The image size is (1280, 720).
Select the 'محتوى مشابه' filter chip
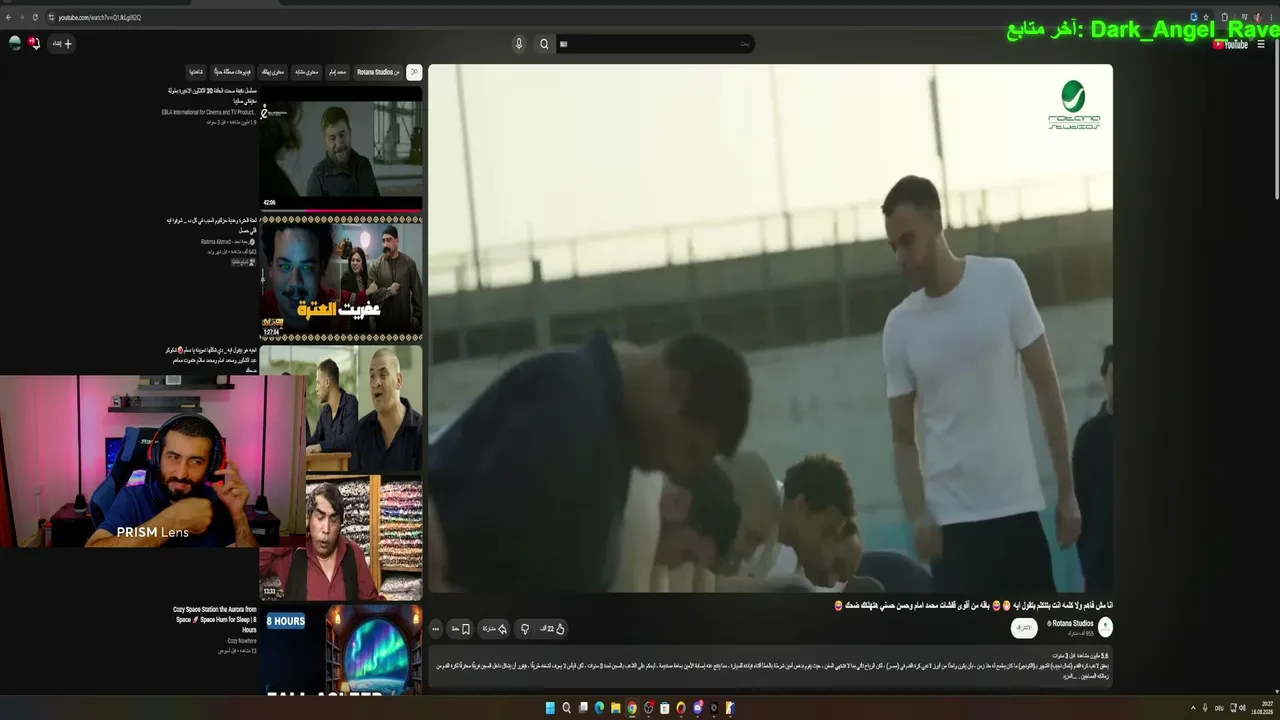(x=306, y=72)
